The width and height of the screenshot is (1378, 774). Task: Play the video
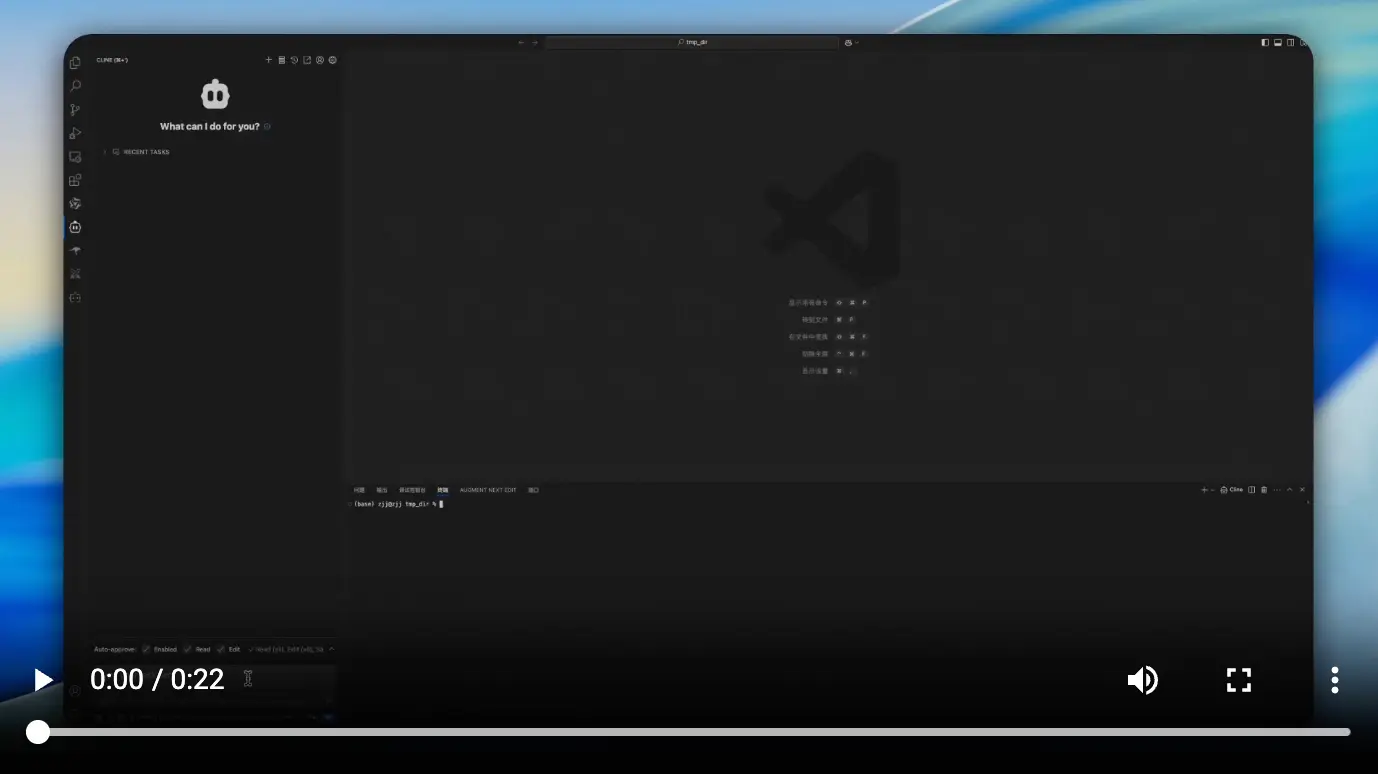click(x=43, y=680)
